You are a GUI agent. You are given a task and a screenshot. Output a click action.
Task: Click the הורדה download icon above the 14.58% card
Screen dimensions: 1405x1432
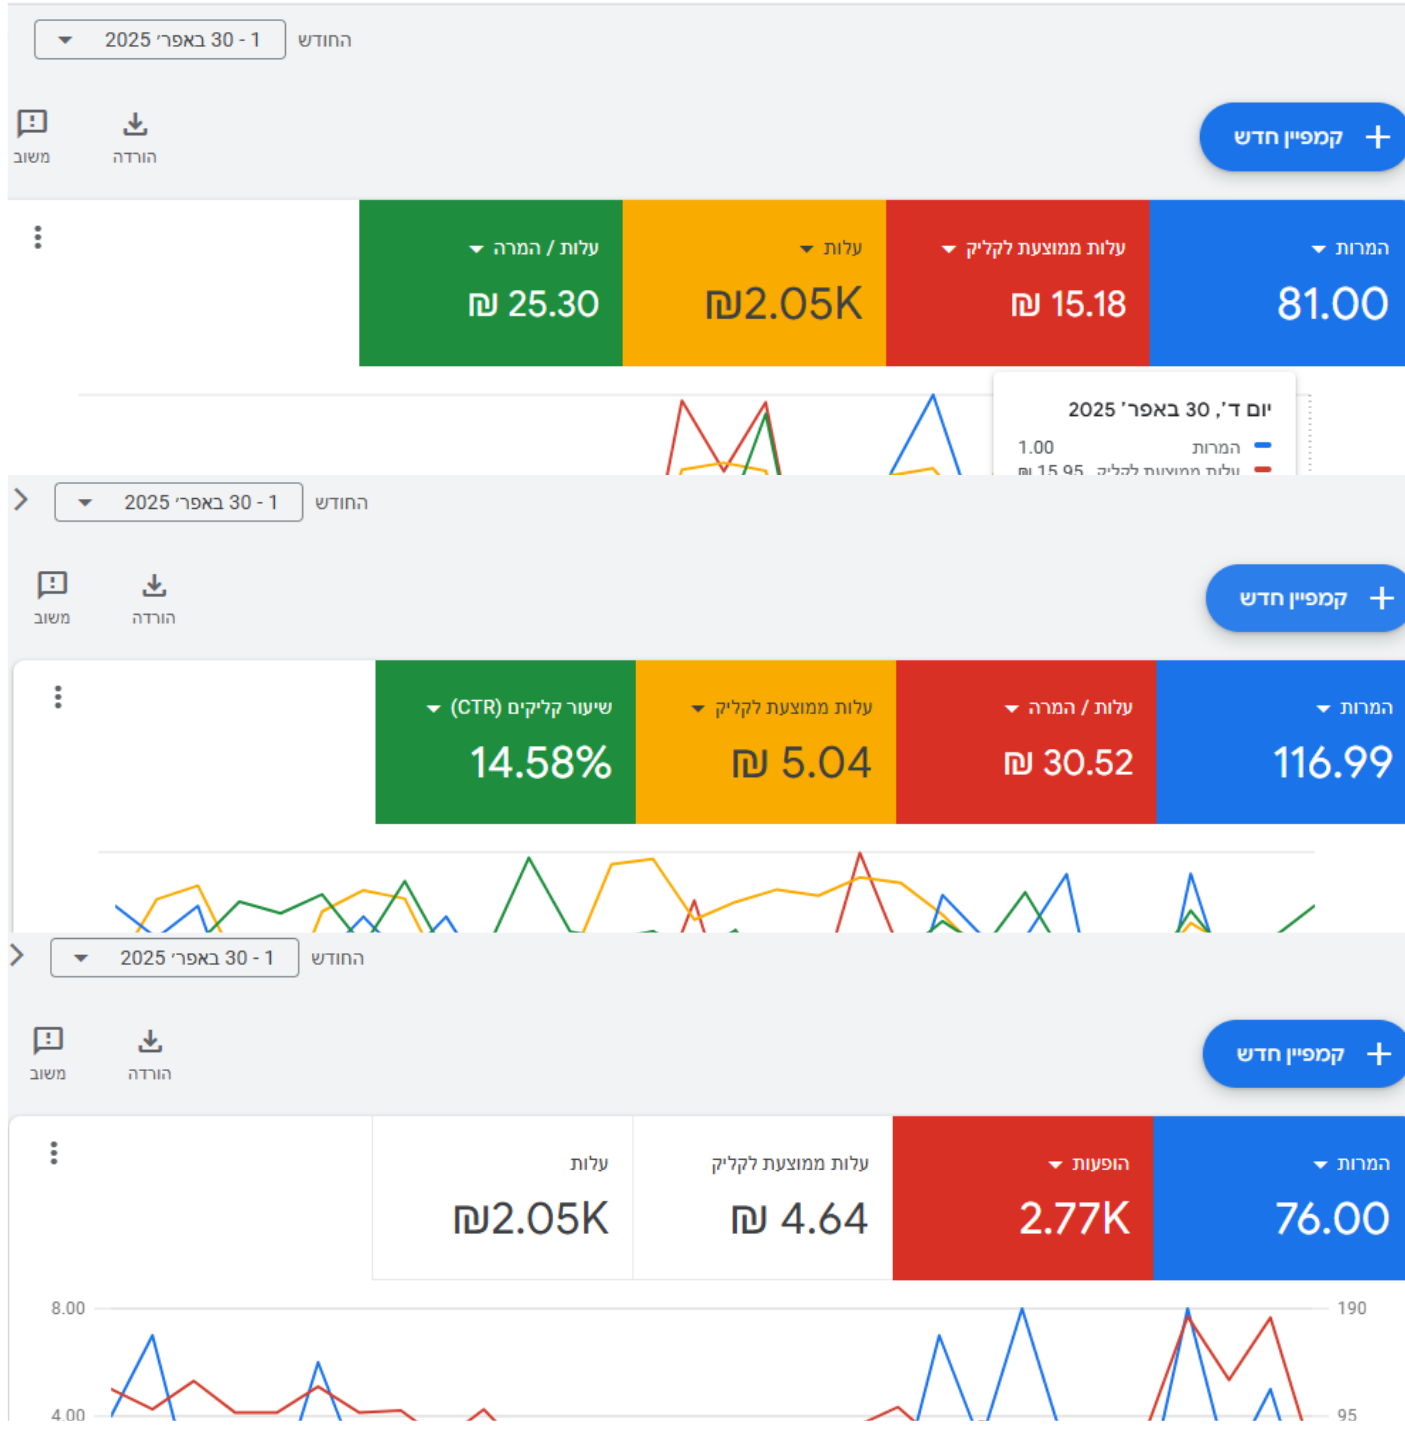[x=154, y=586]
